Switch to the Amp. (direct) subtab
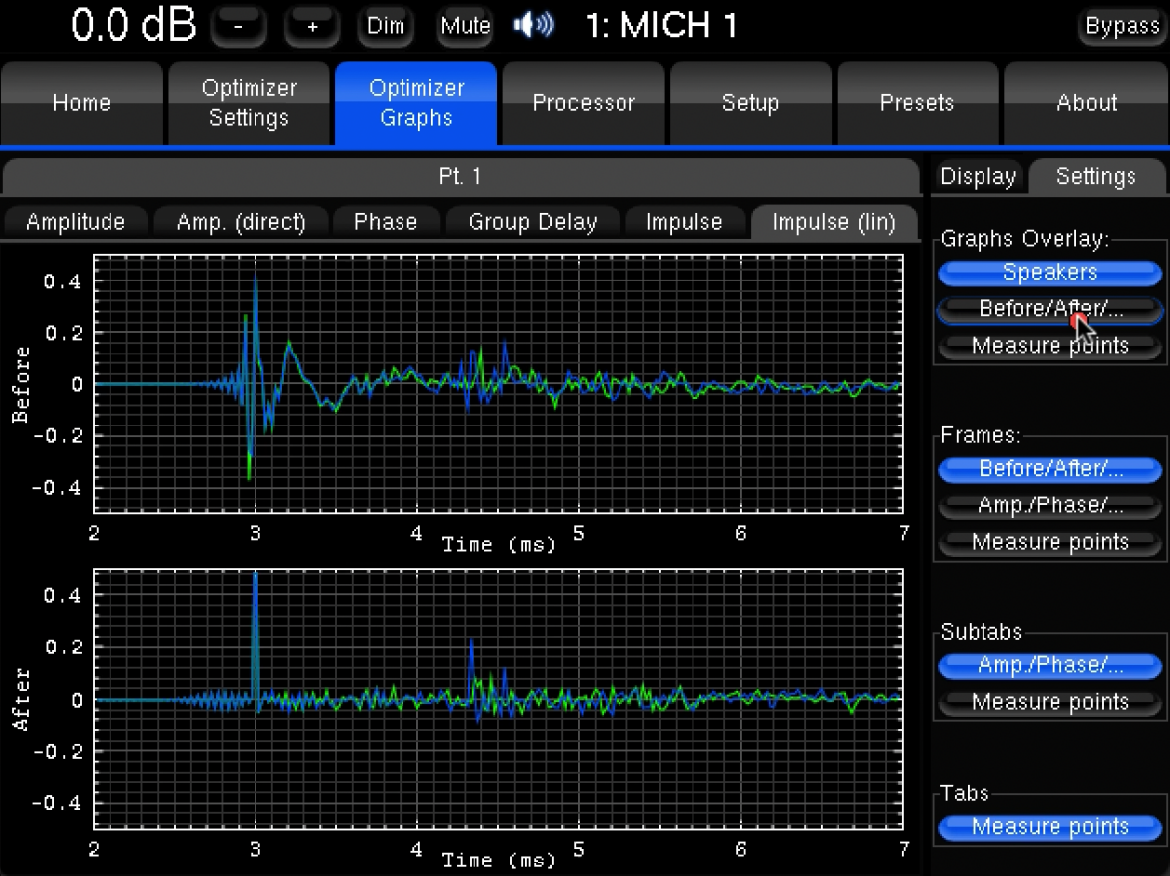This screenshot has height=876, width=1170. point(241,222)
